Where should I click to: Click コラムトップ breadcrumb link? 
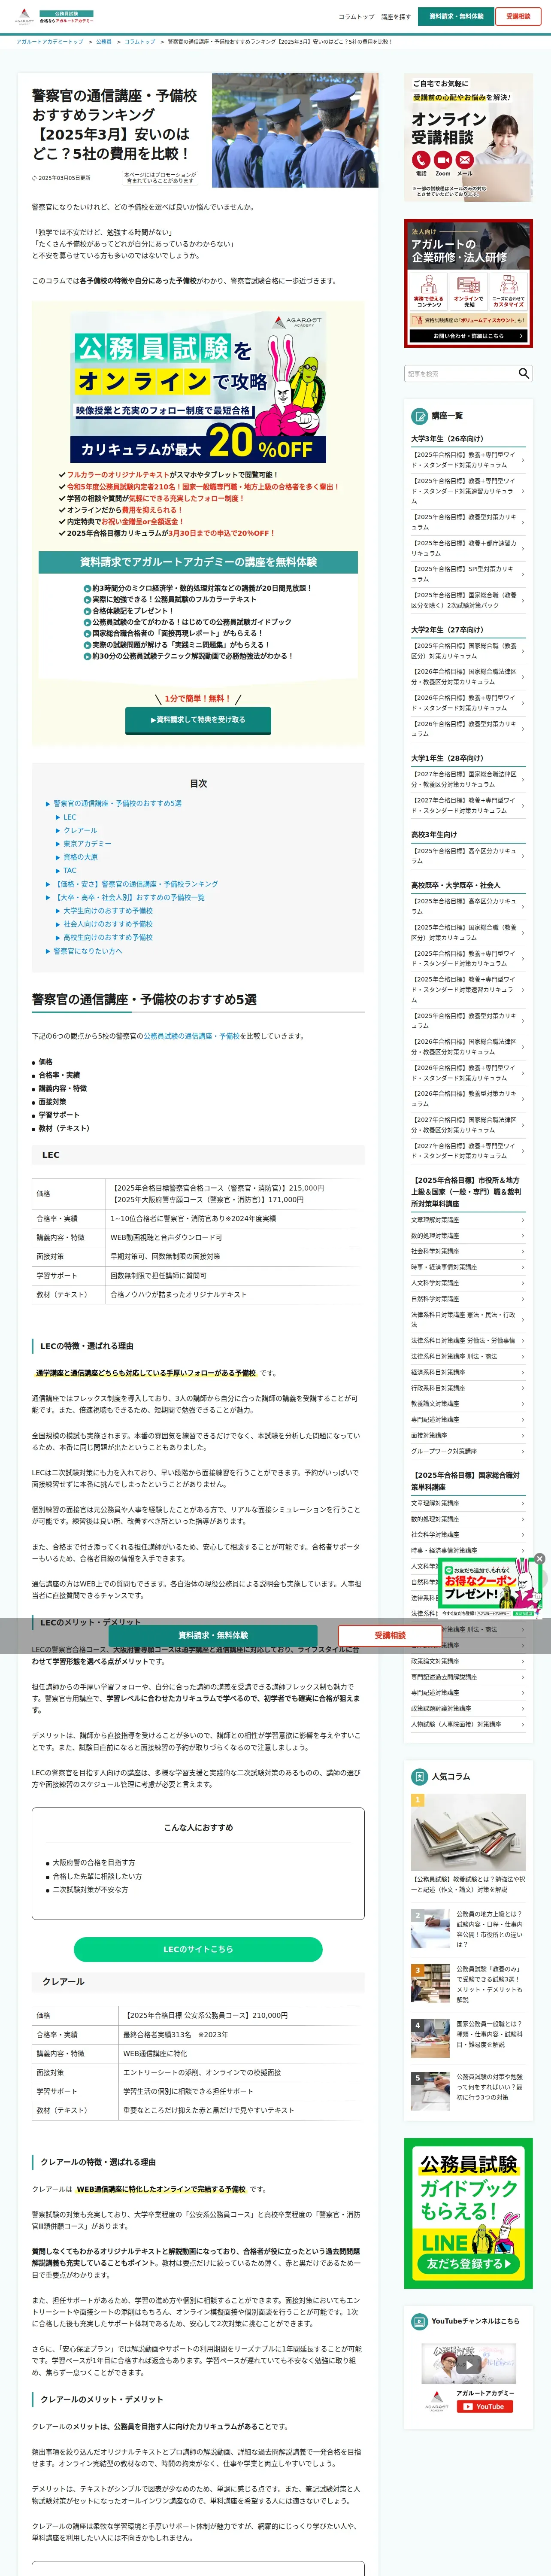point(140,42)
